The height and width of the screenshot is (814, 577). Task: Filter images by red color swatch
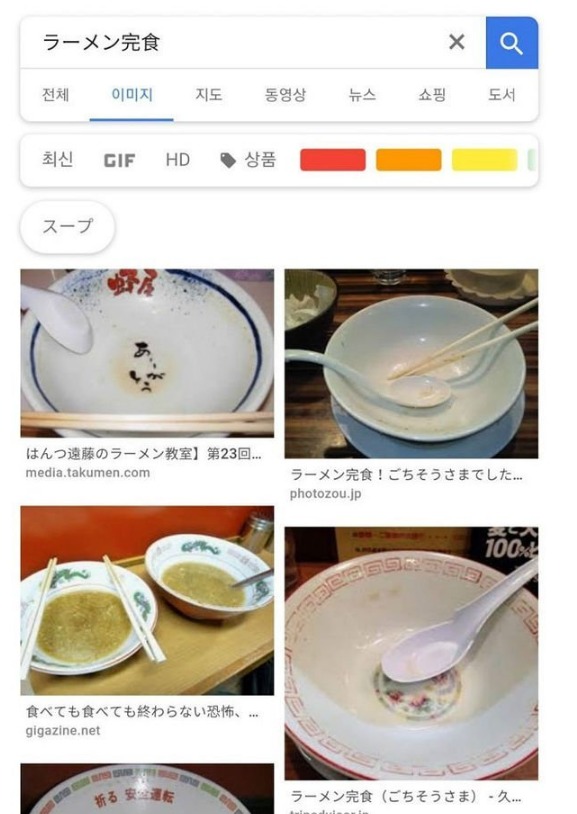point(333,160)
